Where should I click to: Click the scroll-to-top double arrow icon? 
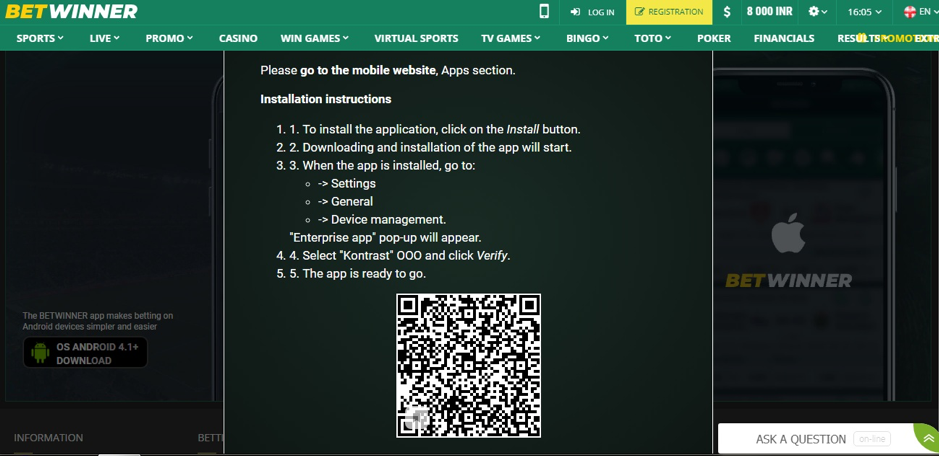click(x=928, y=439)
